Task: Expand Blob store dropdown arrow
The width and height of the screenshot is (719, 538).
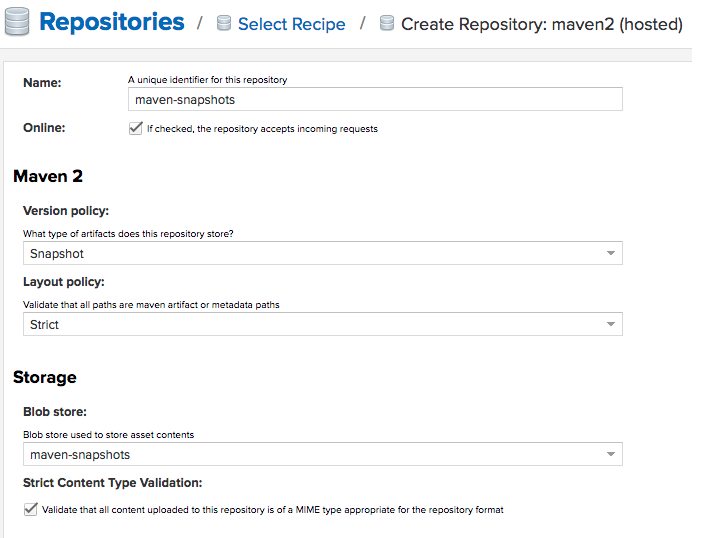Action: (610, 454)
